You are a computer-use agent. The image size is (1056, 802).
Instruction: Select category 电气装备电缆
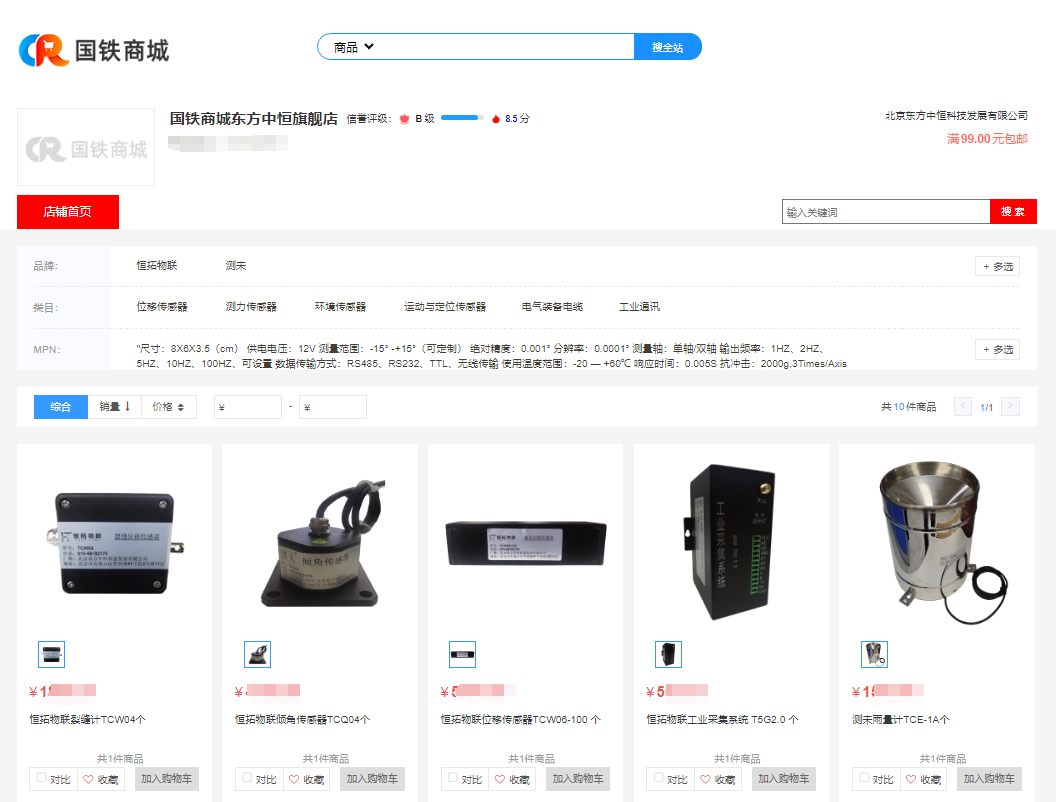pyautogui.click(x=552, y=307)
